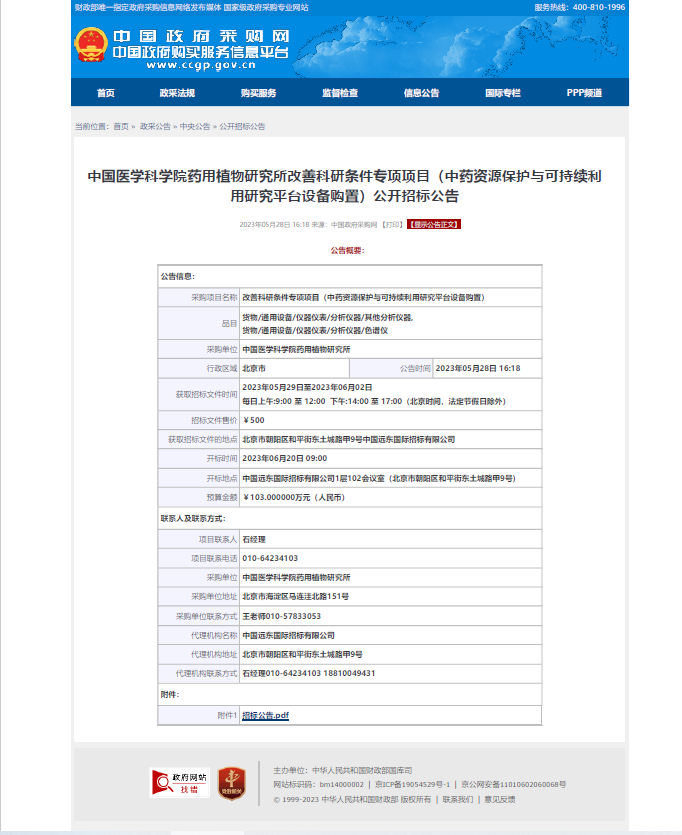Click the 政府网站找错 badge in footer
The width and height of the screenshot is (682, 835).
tap(180, 782)
